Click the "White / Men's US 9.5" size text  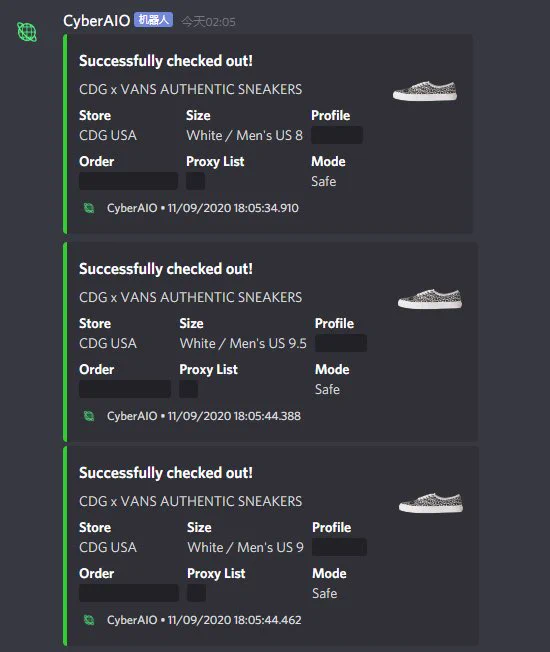point(243,343)
